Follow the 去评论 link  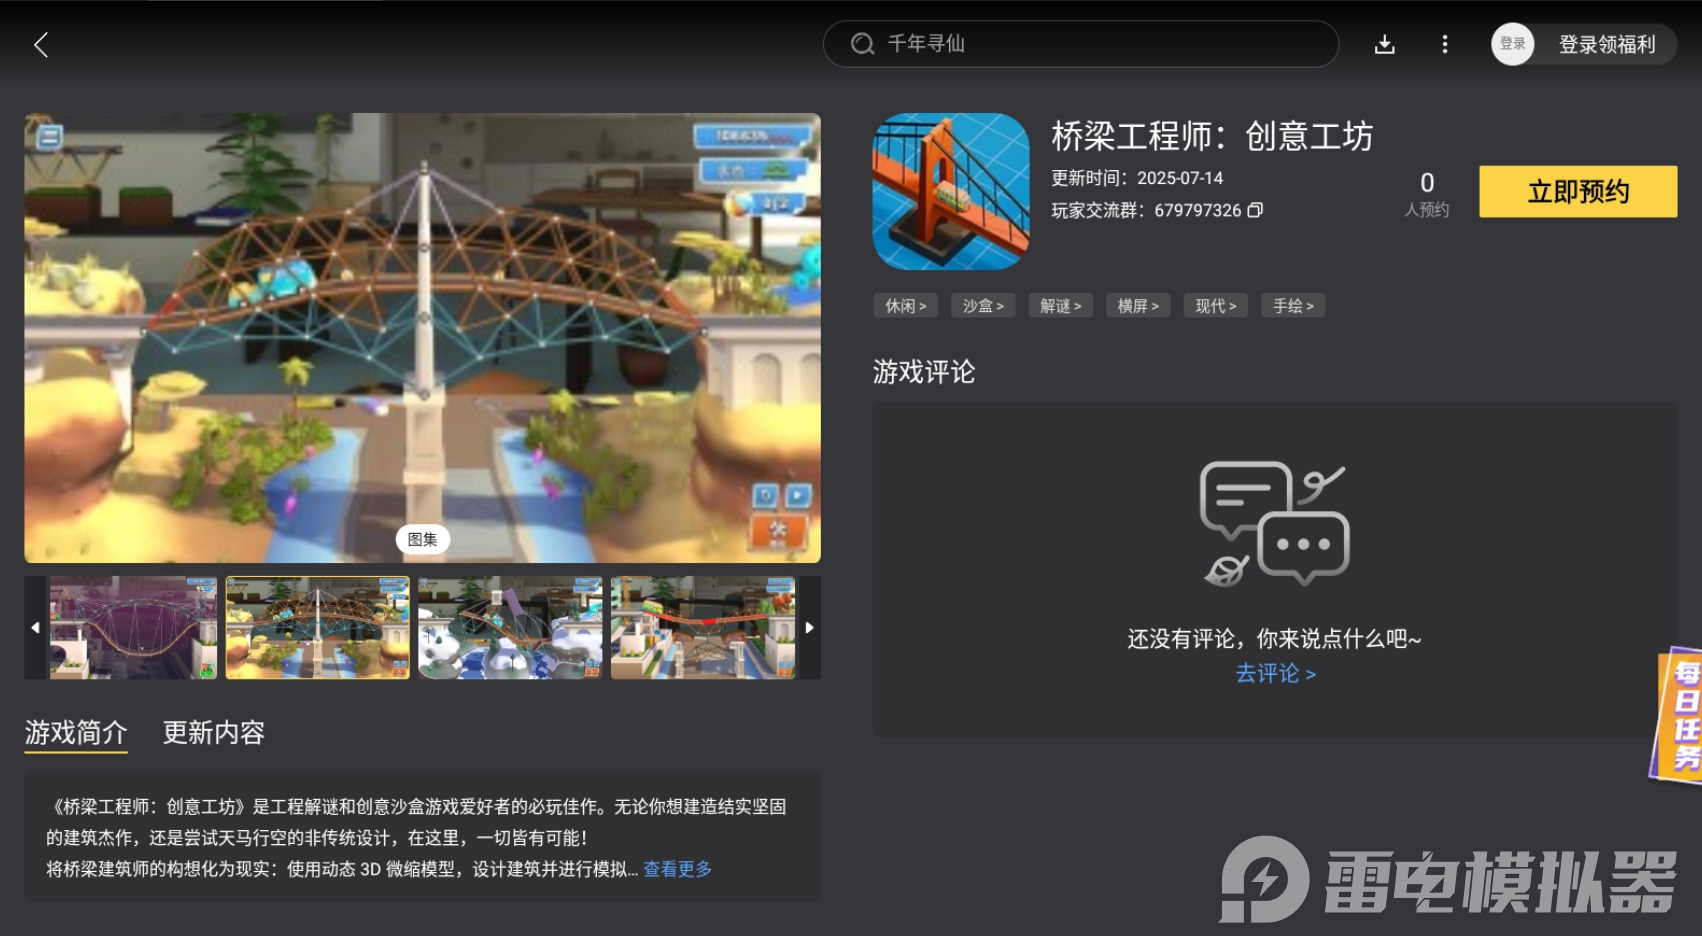[1275, 674]
